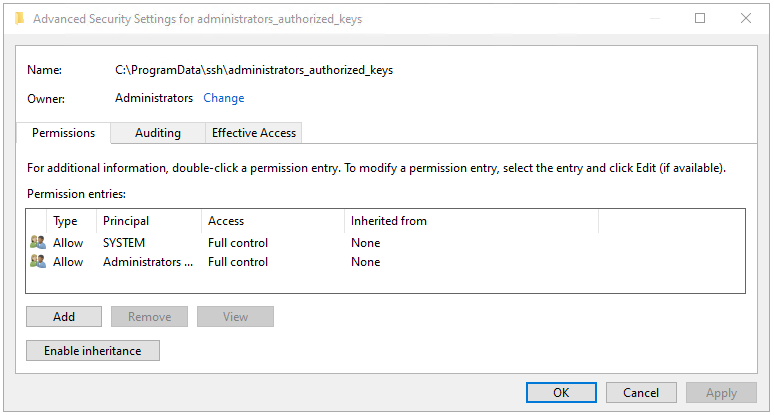
Task: Select the Administrators permission entry row
Action: tap(148, 262)
